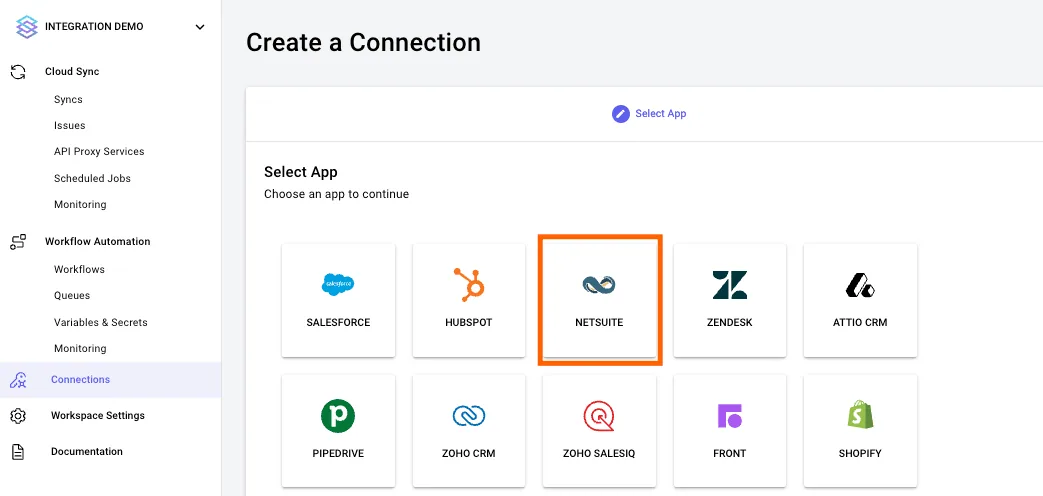Click the Create a Connection heading
This screenshot has height=496, width=1043.
point(363,43)
